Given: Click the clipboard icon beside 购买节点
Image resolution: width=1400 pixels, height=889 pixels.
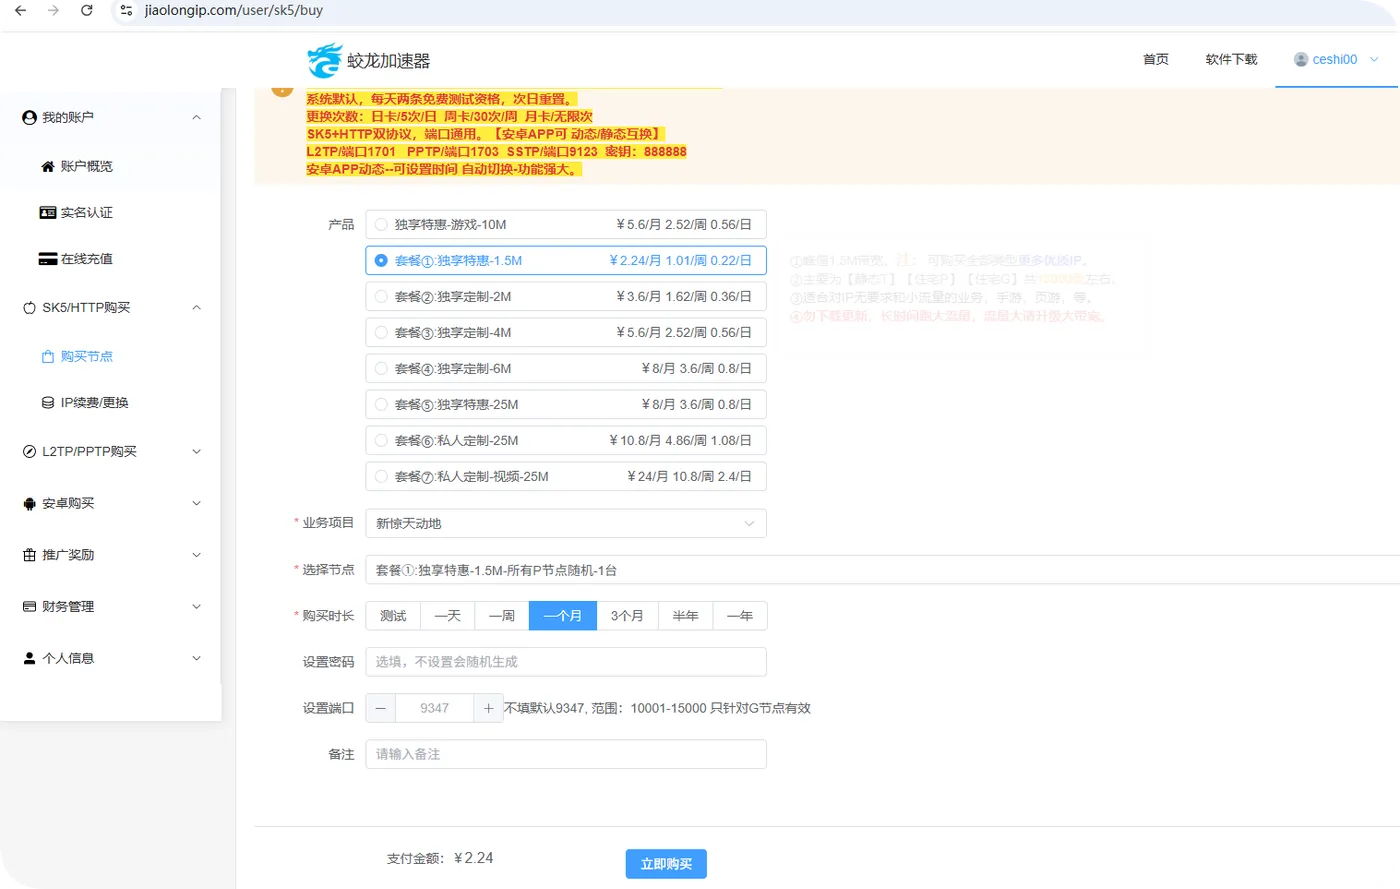Looking at the screenshot, I should pos(47,357).
